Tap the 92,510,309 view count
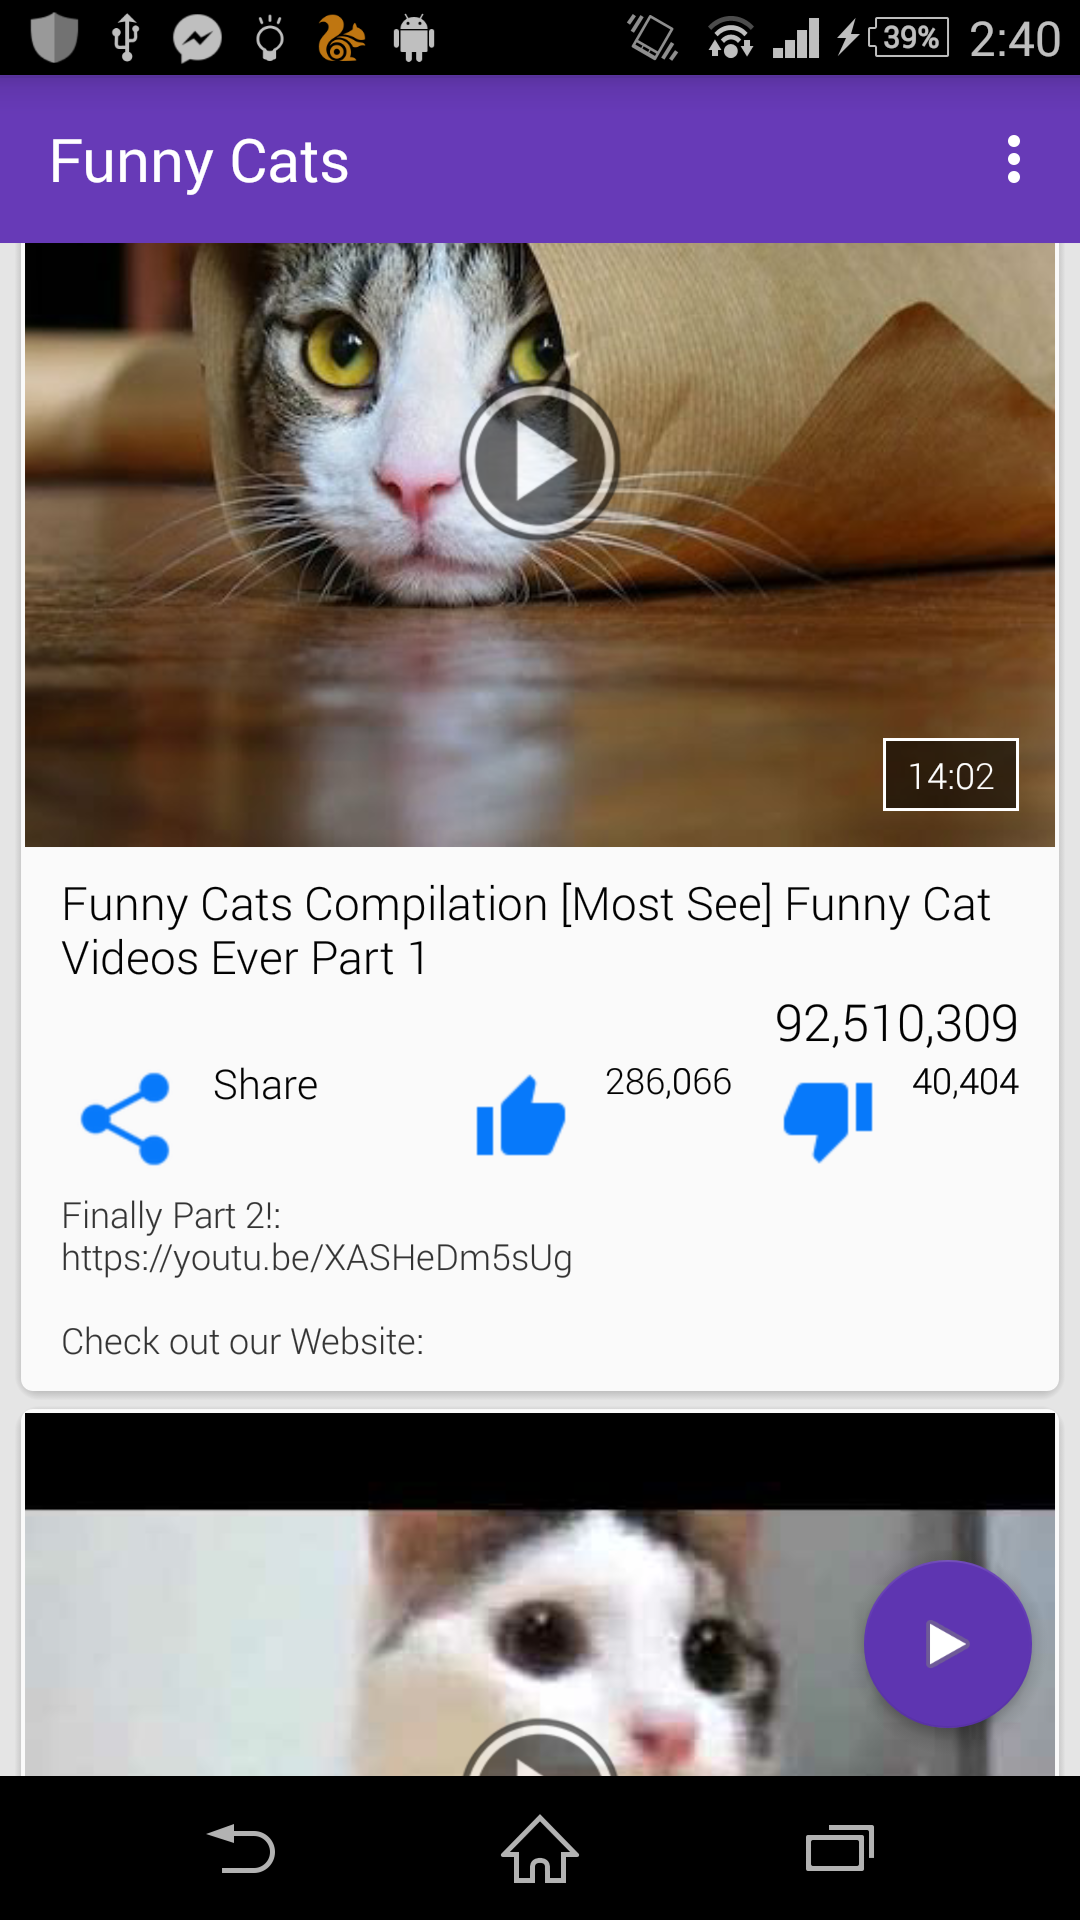 click(896, 1023)
